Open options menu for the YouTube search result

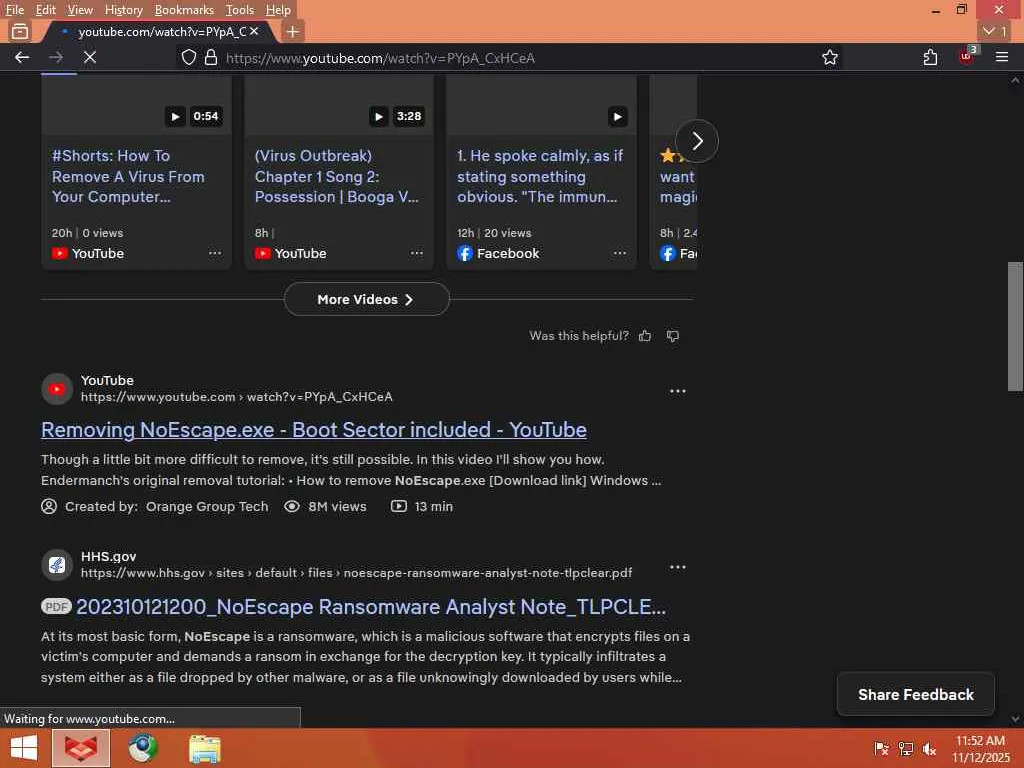[x=678, y=391]
